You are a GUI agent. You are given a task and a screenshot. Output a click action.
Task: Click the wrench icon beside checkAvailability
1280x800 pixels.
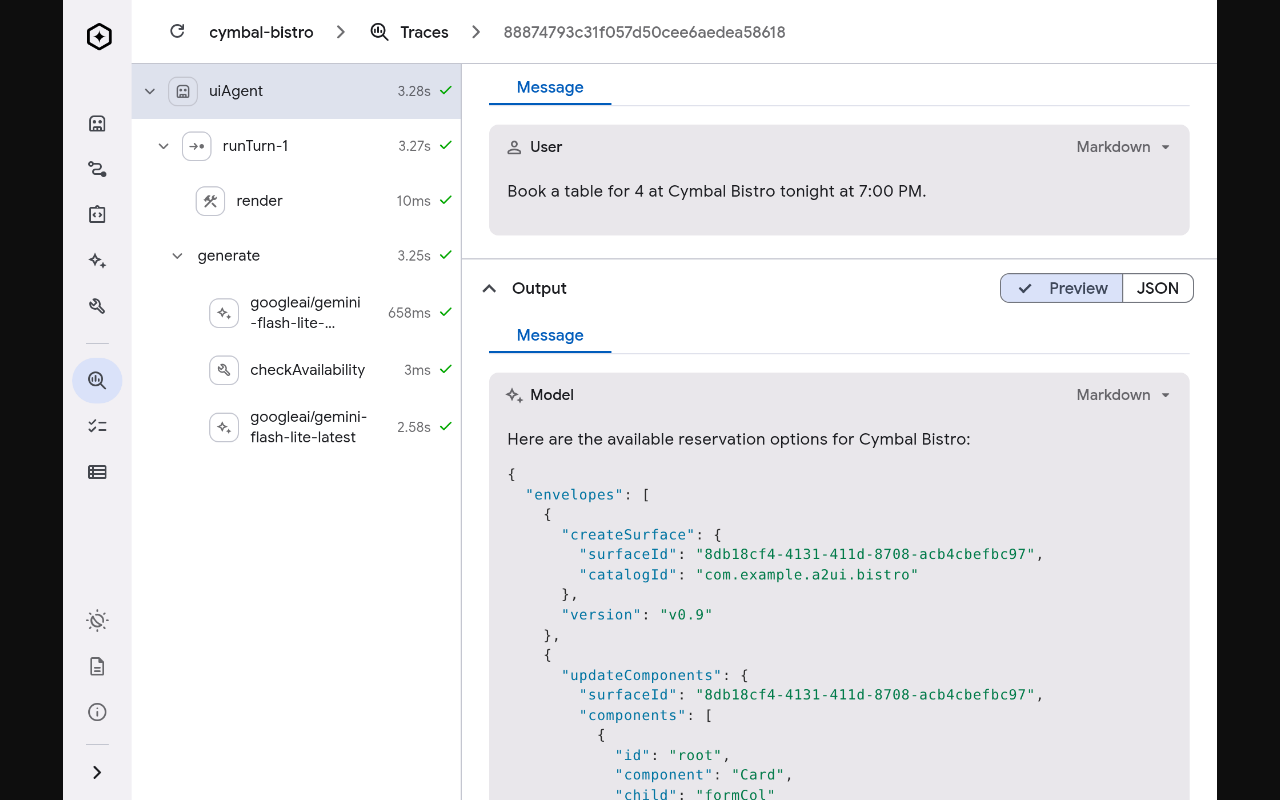point(224,370)
